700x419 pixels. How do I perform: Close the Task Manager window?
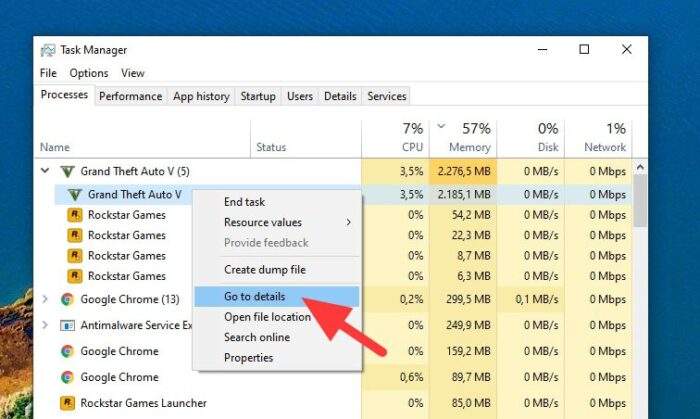coord(626,50)
